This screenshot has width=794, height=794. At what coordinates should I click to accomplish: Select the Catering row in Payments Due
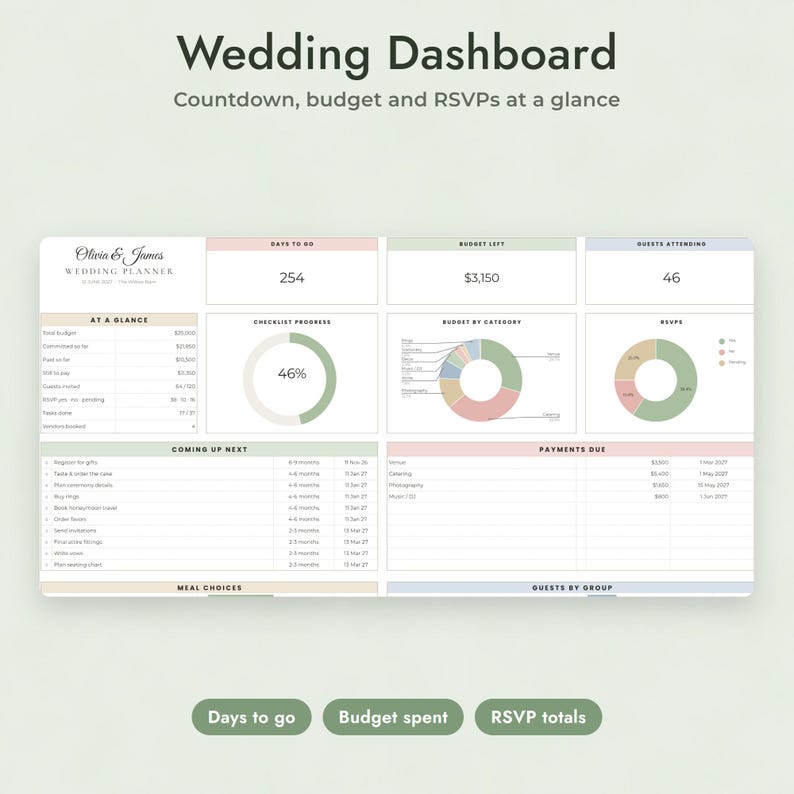[571, 474]
